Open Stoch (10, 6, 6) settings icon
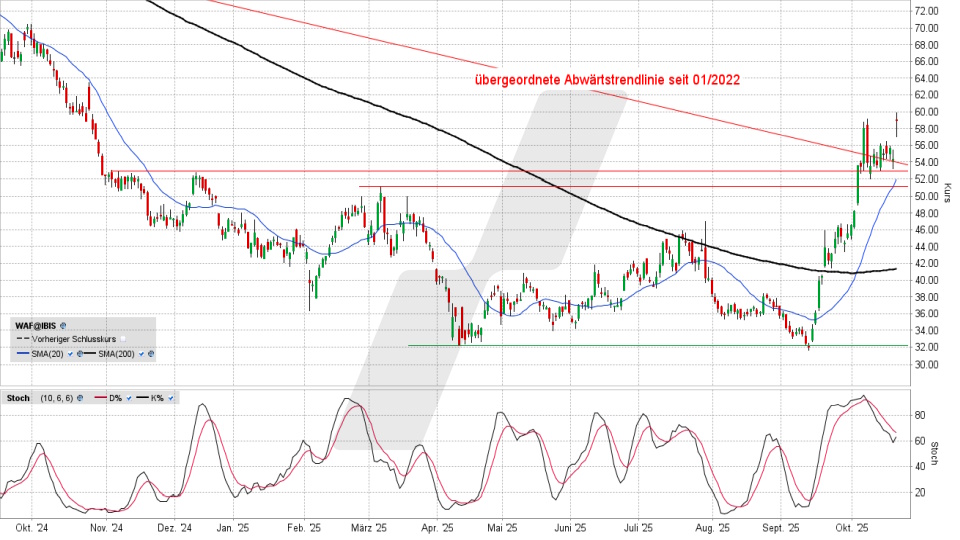 pos(80,398)
